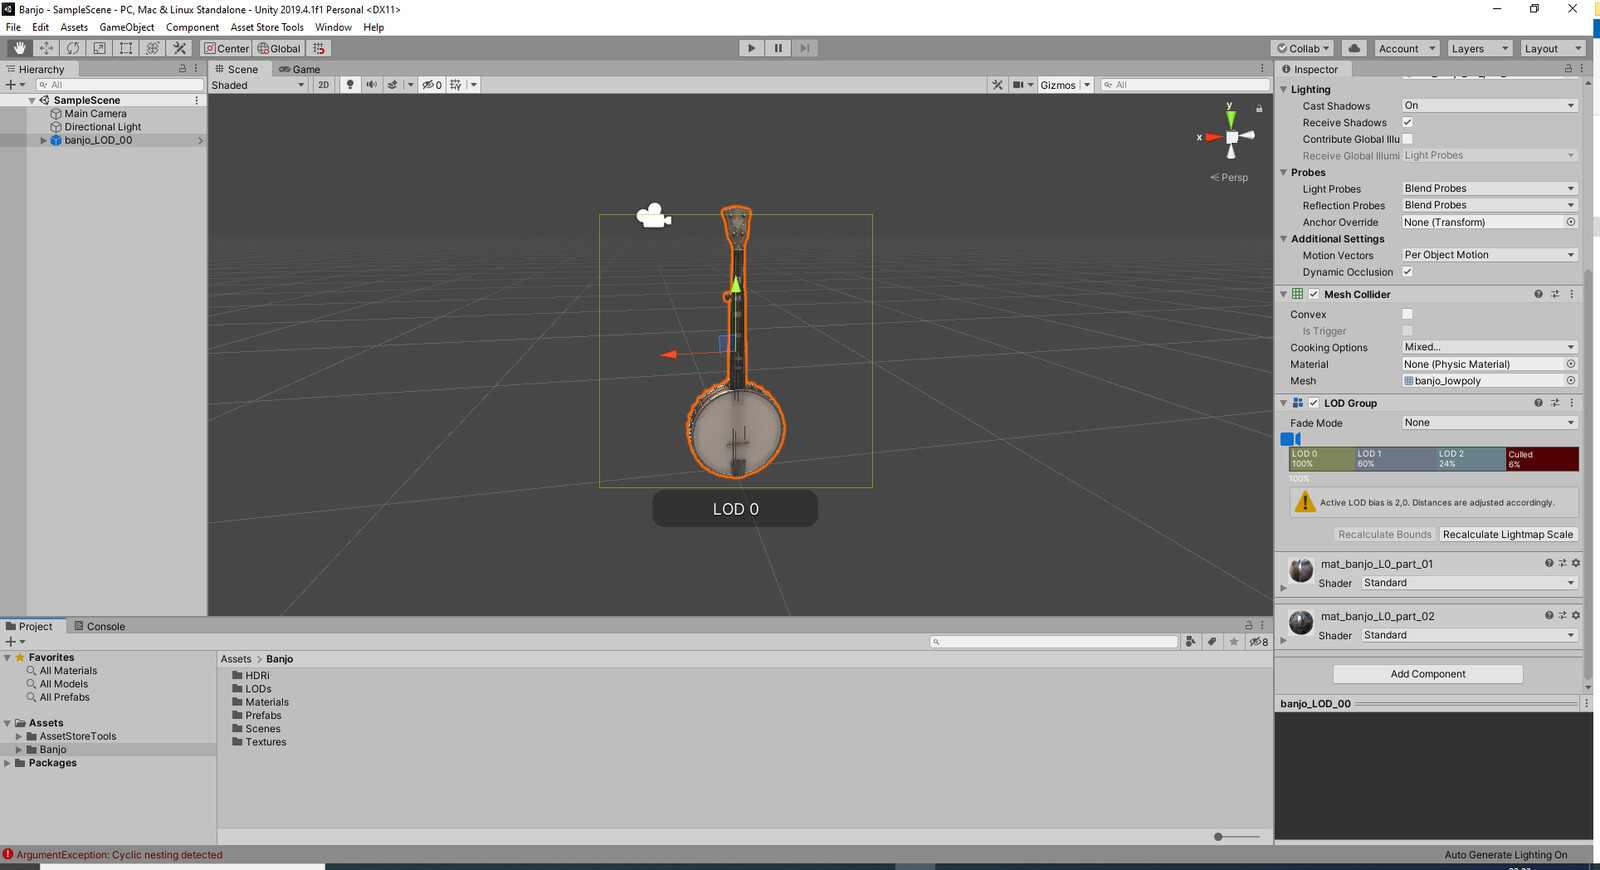This screenshot has width=1600, height=870.
Task: Open the GameObject menu
Action: pyautogui.click(x=126, y=27)
